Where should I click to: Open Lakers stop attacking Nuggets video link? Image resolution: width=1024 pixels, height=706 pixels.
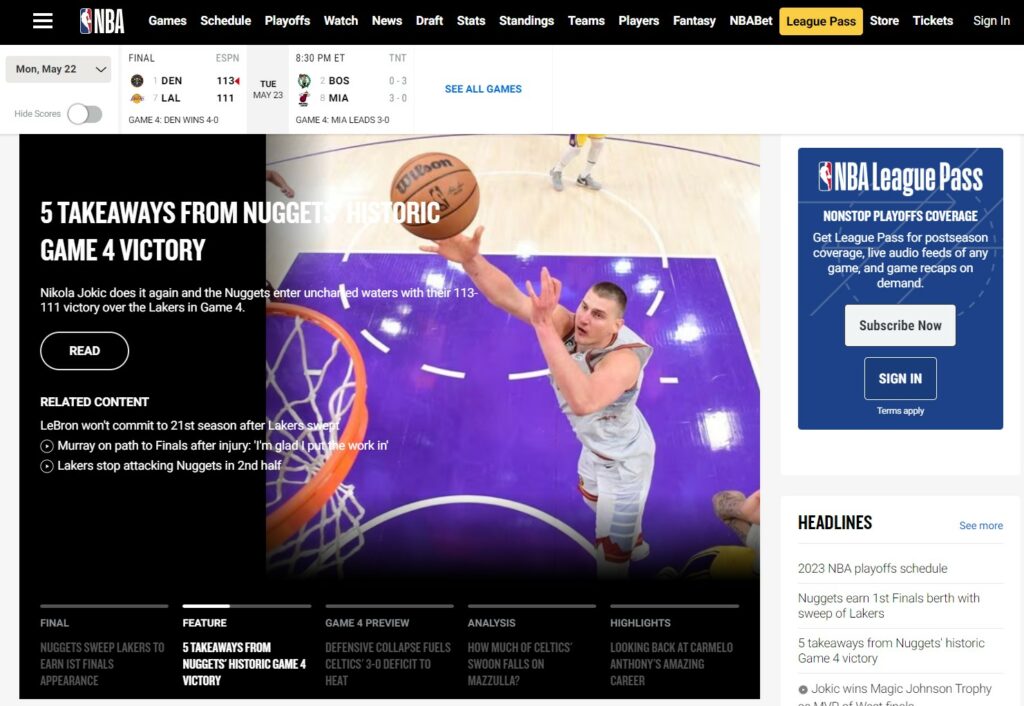pos(170,466)
